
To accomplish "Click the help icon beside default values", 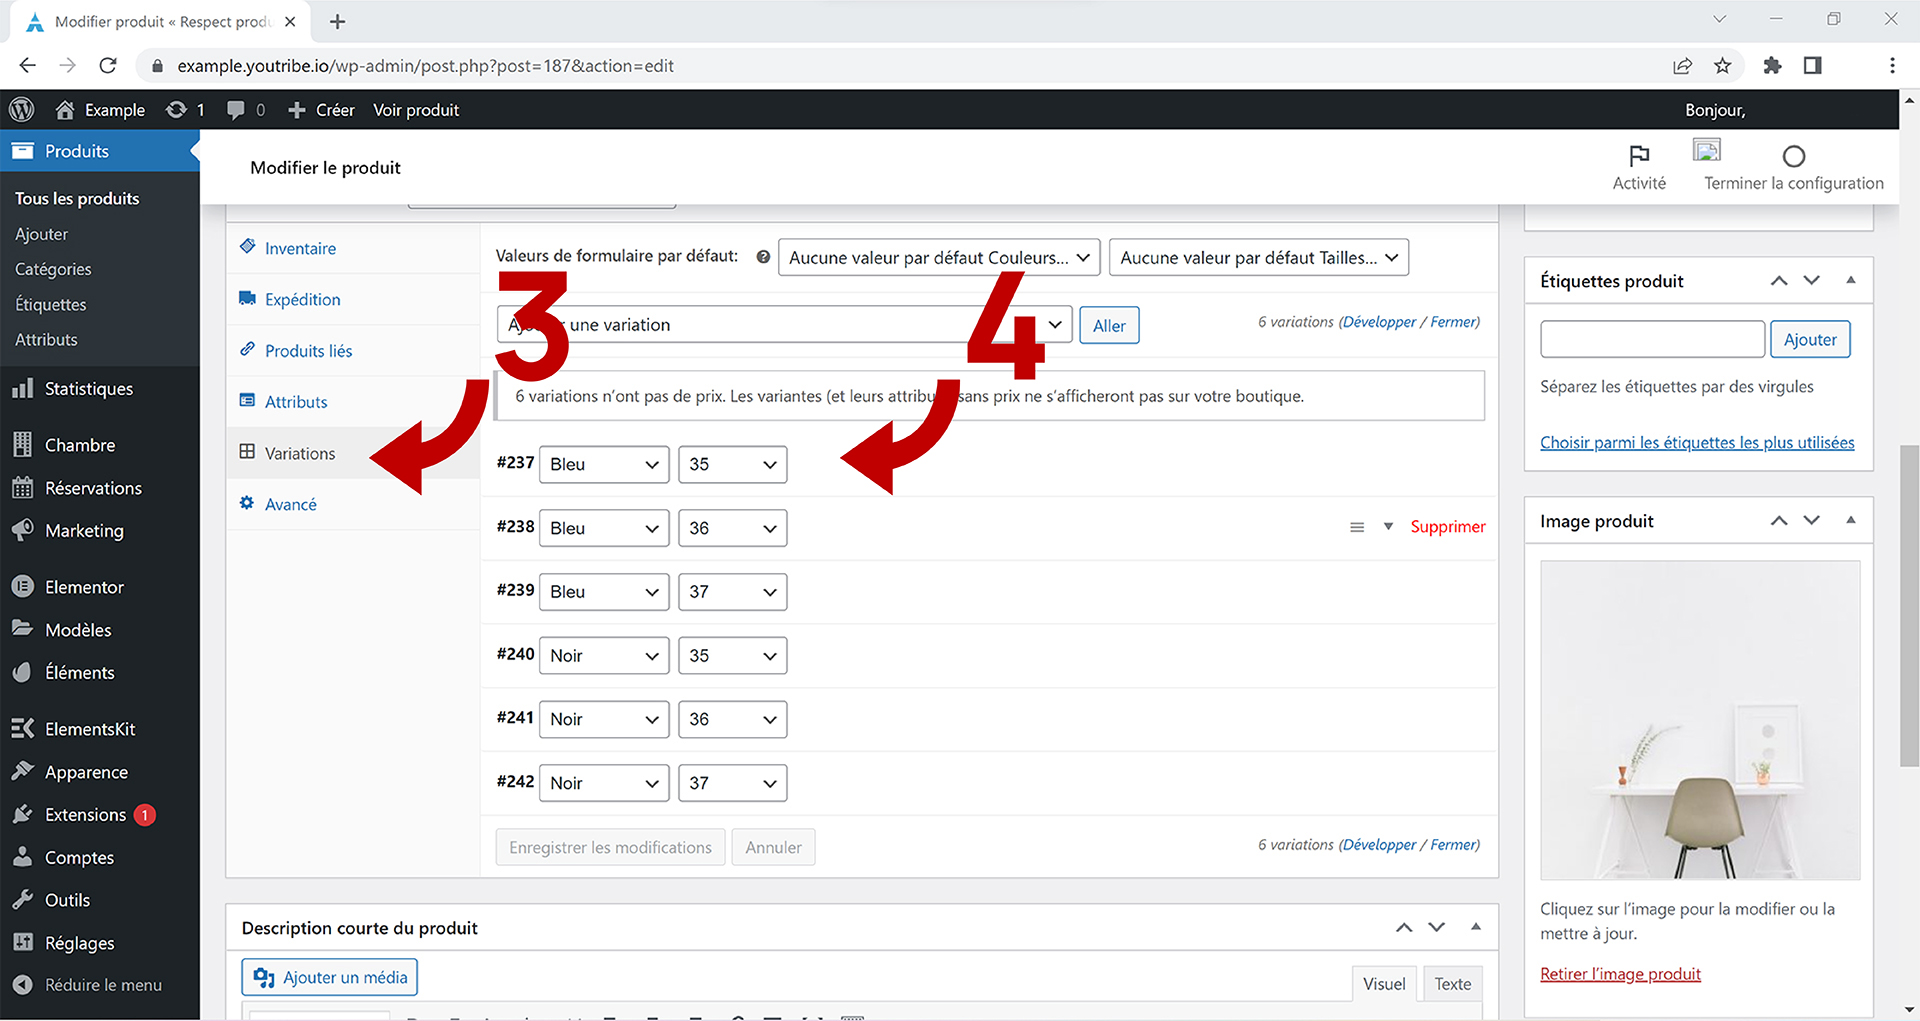I will click(x=763, y=257).
